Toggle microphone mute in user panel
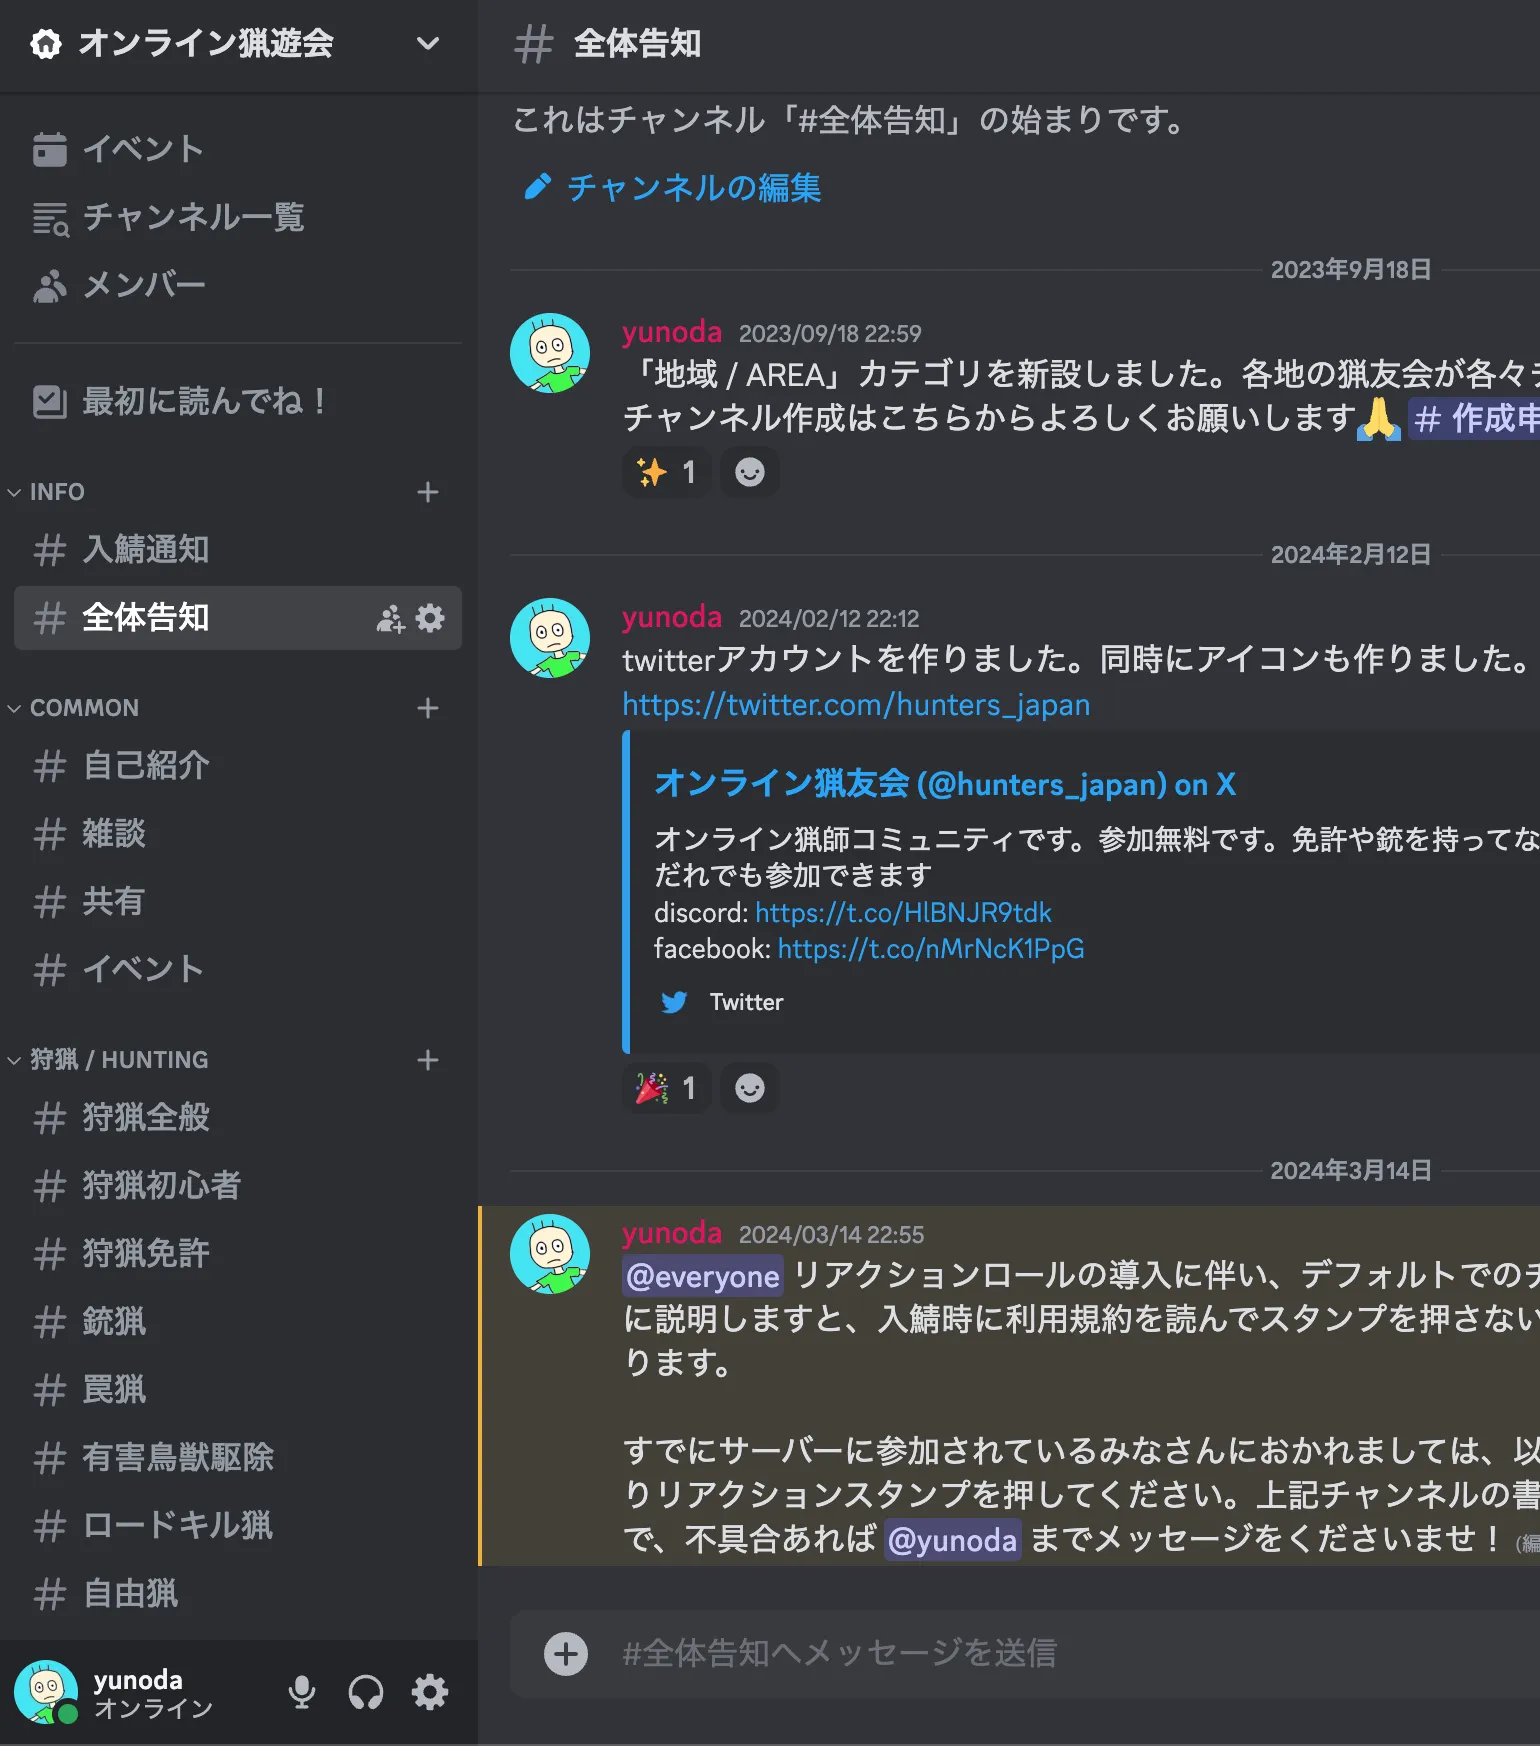Screen dimensions: 1540x1746 click(x=302, y=1692)
